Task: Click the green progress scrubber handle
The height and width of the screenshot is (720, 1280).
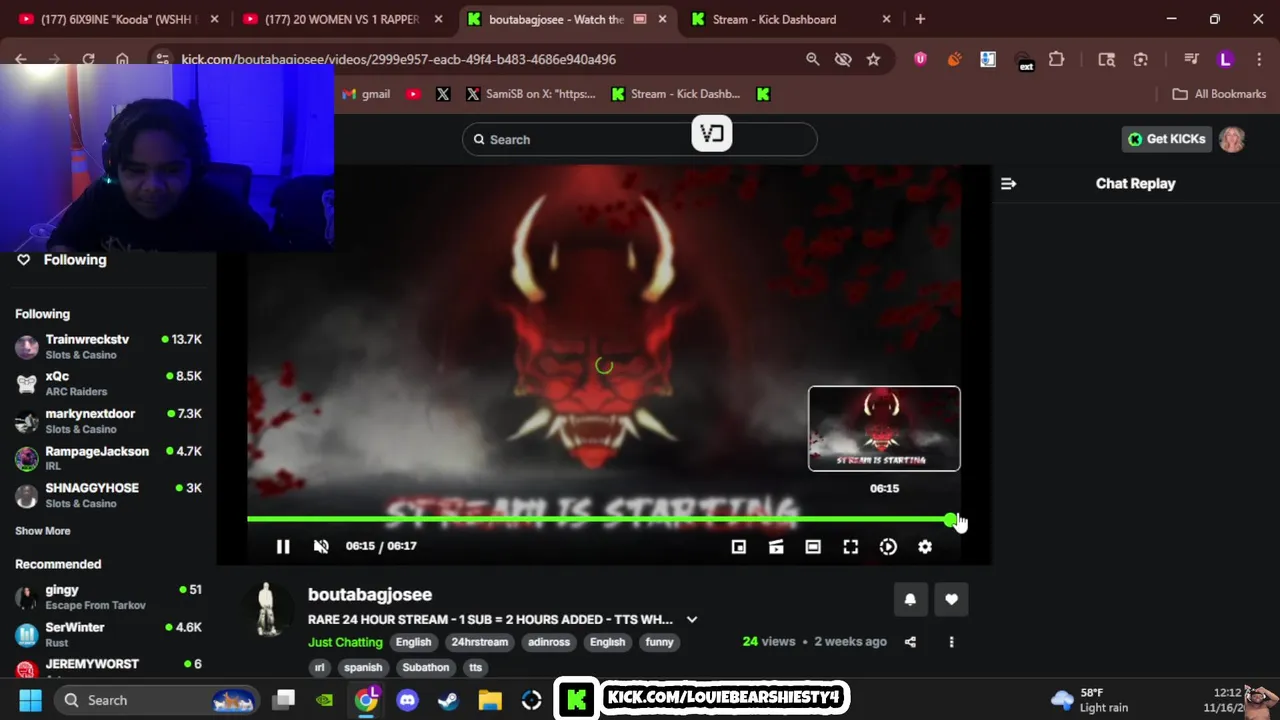Action: (949, 519)
